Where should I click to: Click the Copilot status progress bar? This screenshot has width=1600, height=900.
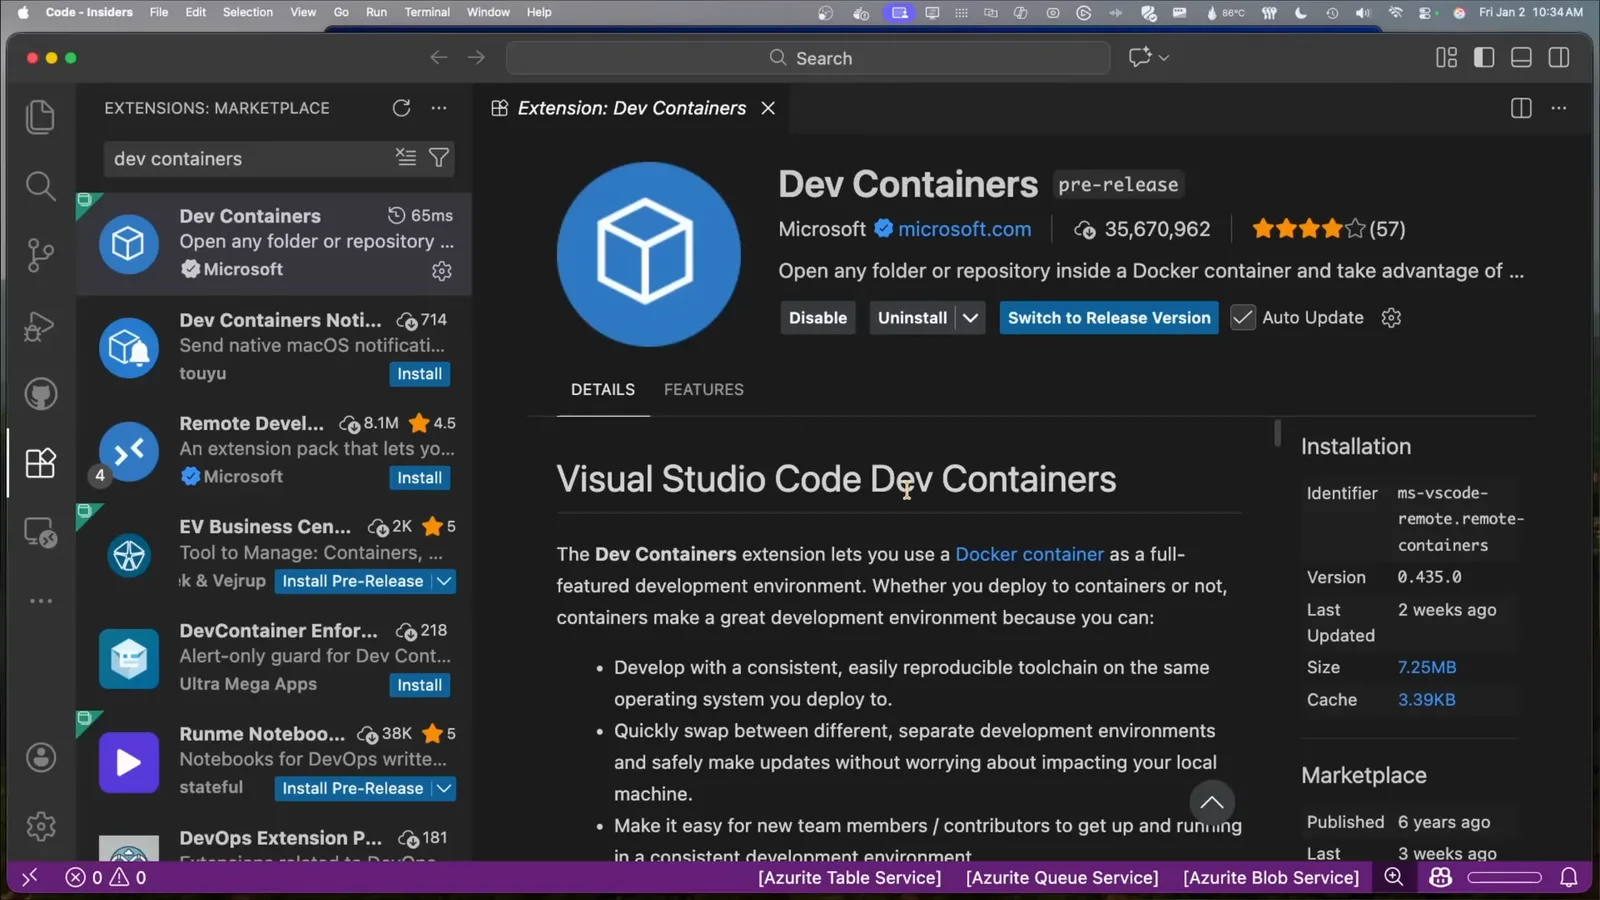(x=1505, y=877)
